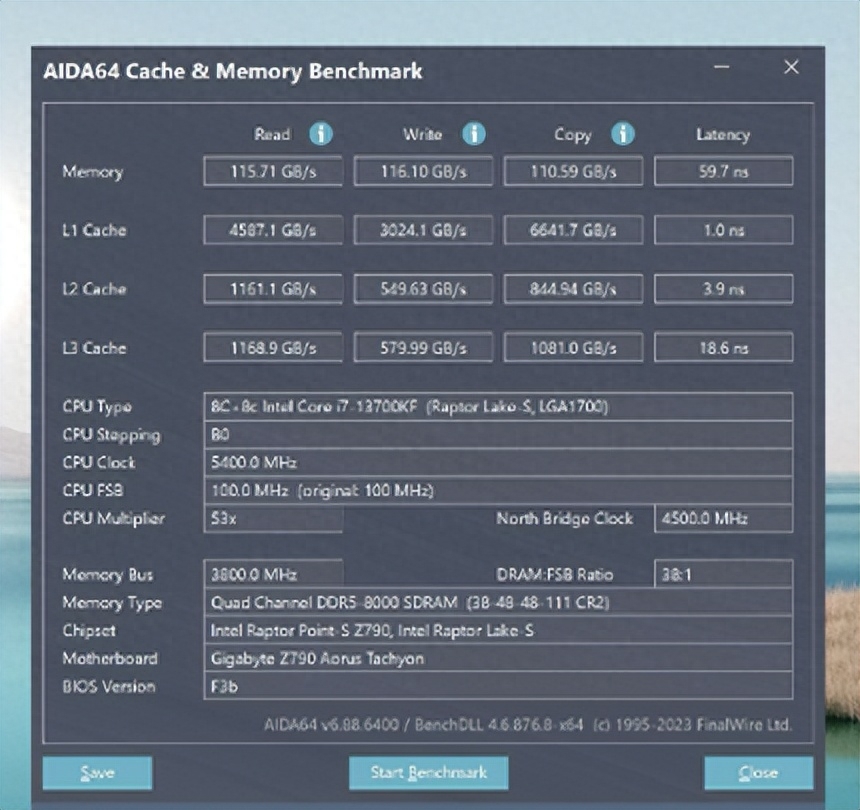
Task: Click the CPU Stepping value B0
Action: tap(498, 435)
